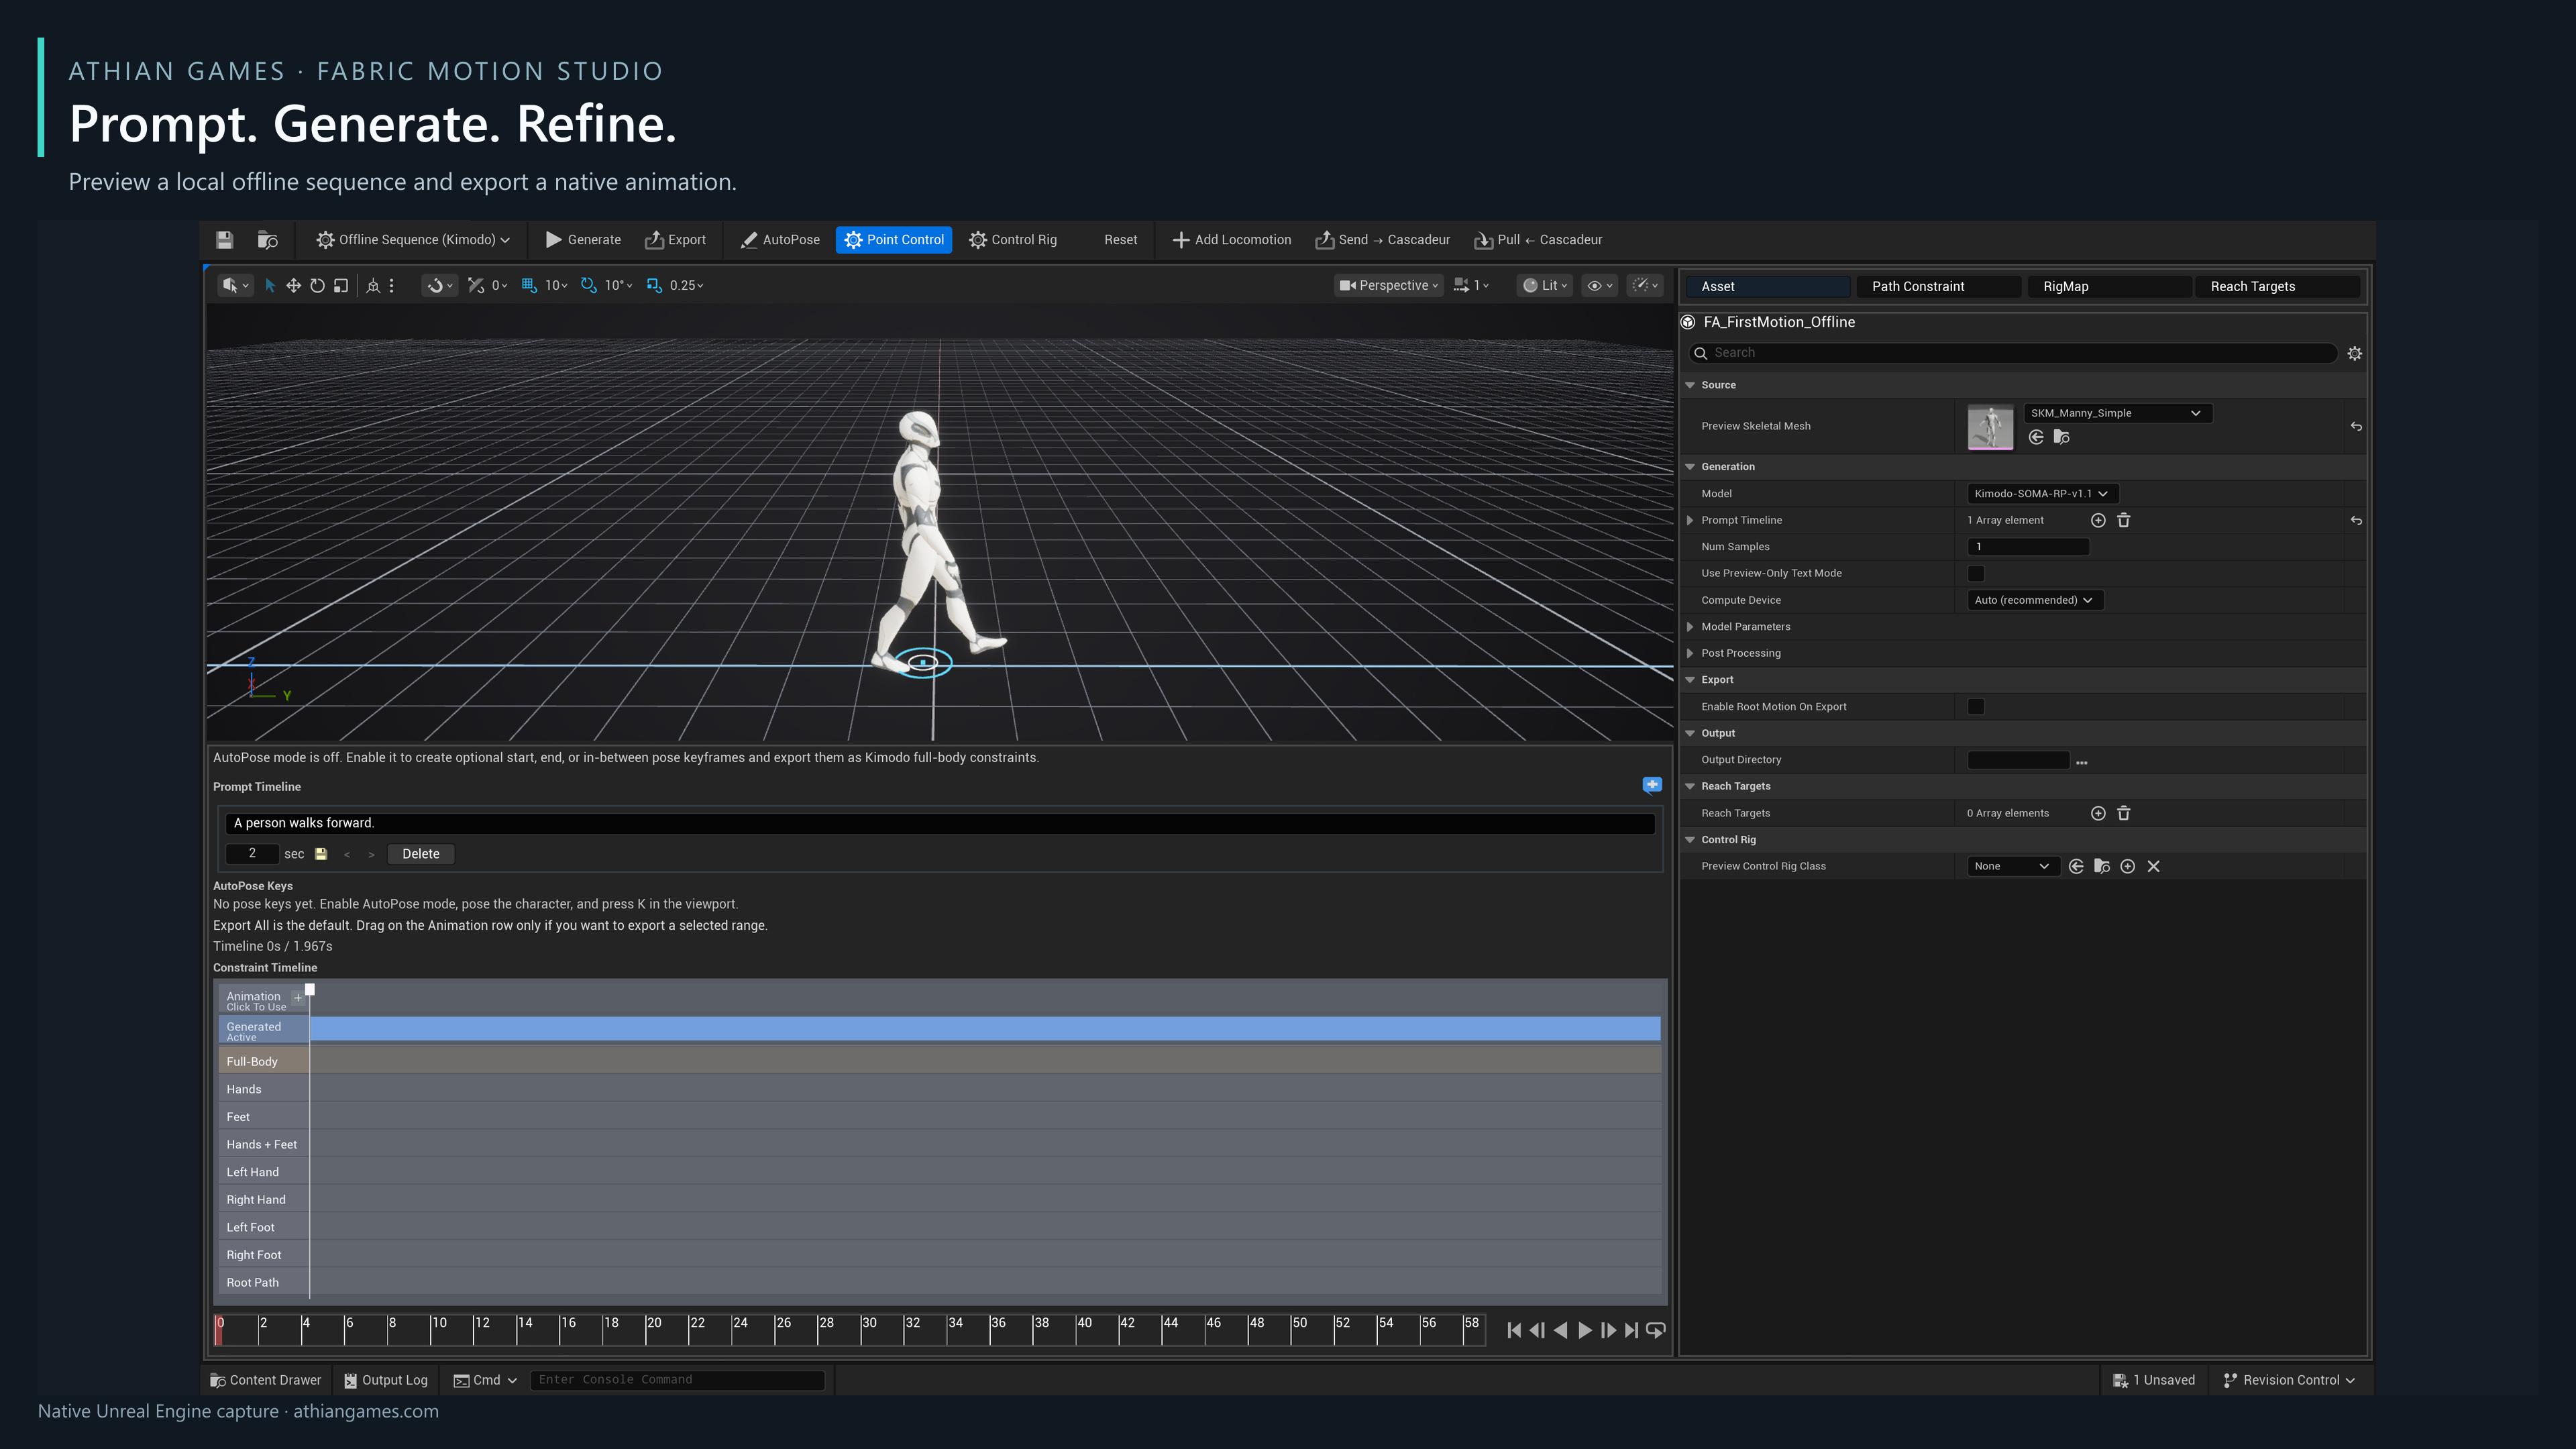Enable Root Motion On Export checkbox
This screenshot has width=2576, height=1449.
pyautogui.click(x=1976, y=707)
